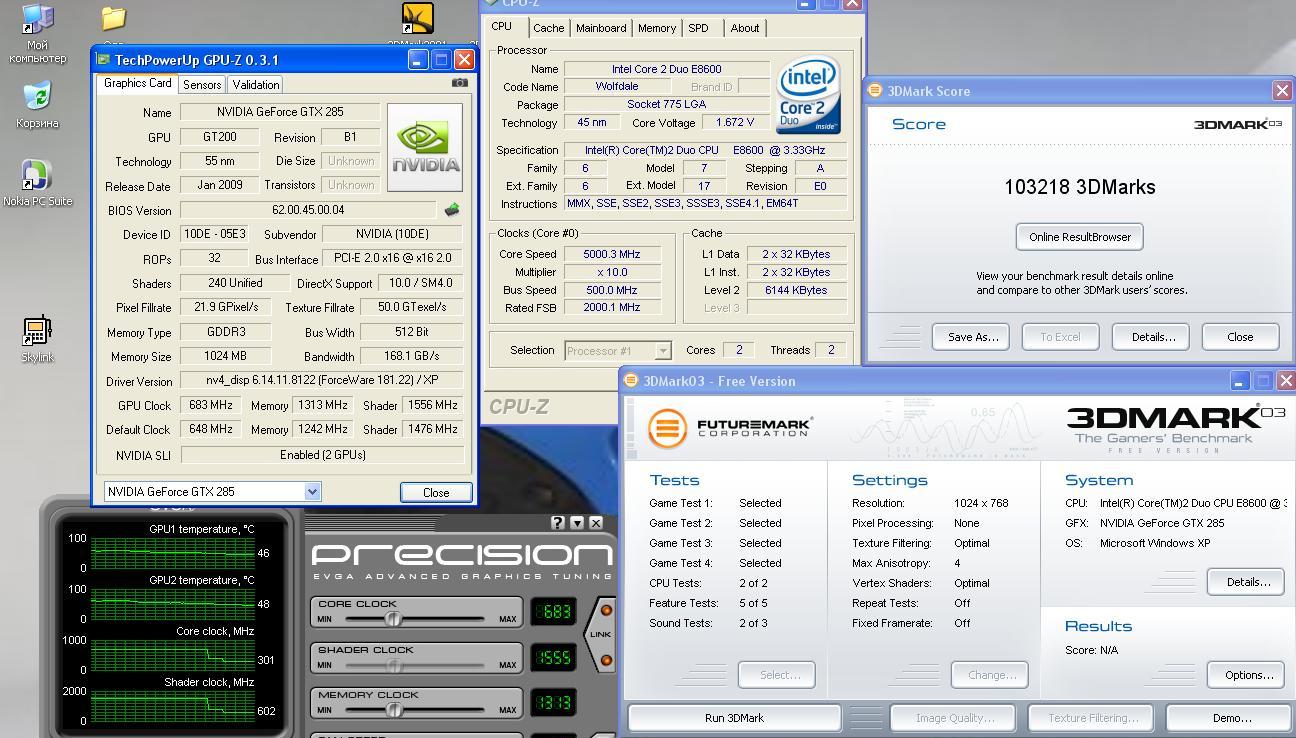The image size is (1296, 738).
Task: Click the LINK clocks toggle label
Action: (x=600, y=634)
